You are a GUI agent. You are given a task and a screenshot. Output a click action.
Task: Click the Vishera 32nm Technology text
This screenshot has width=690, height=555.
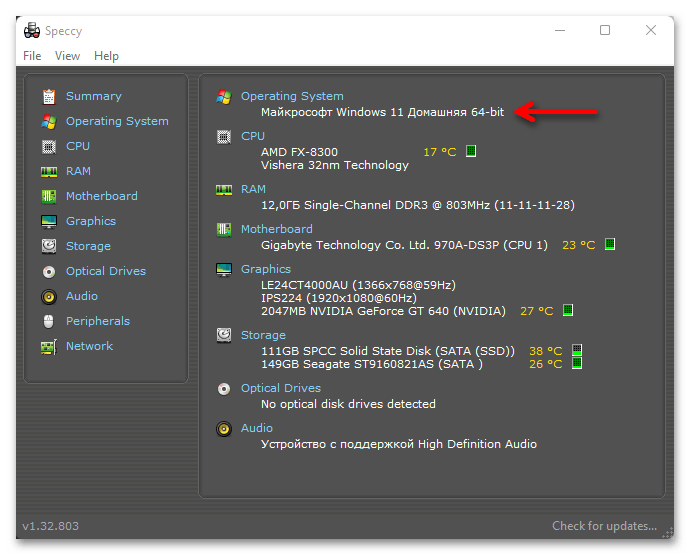pyautogui.click(x=335, y=165)
